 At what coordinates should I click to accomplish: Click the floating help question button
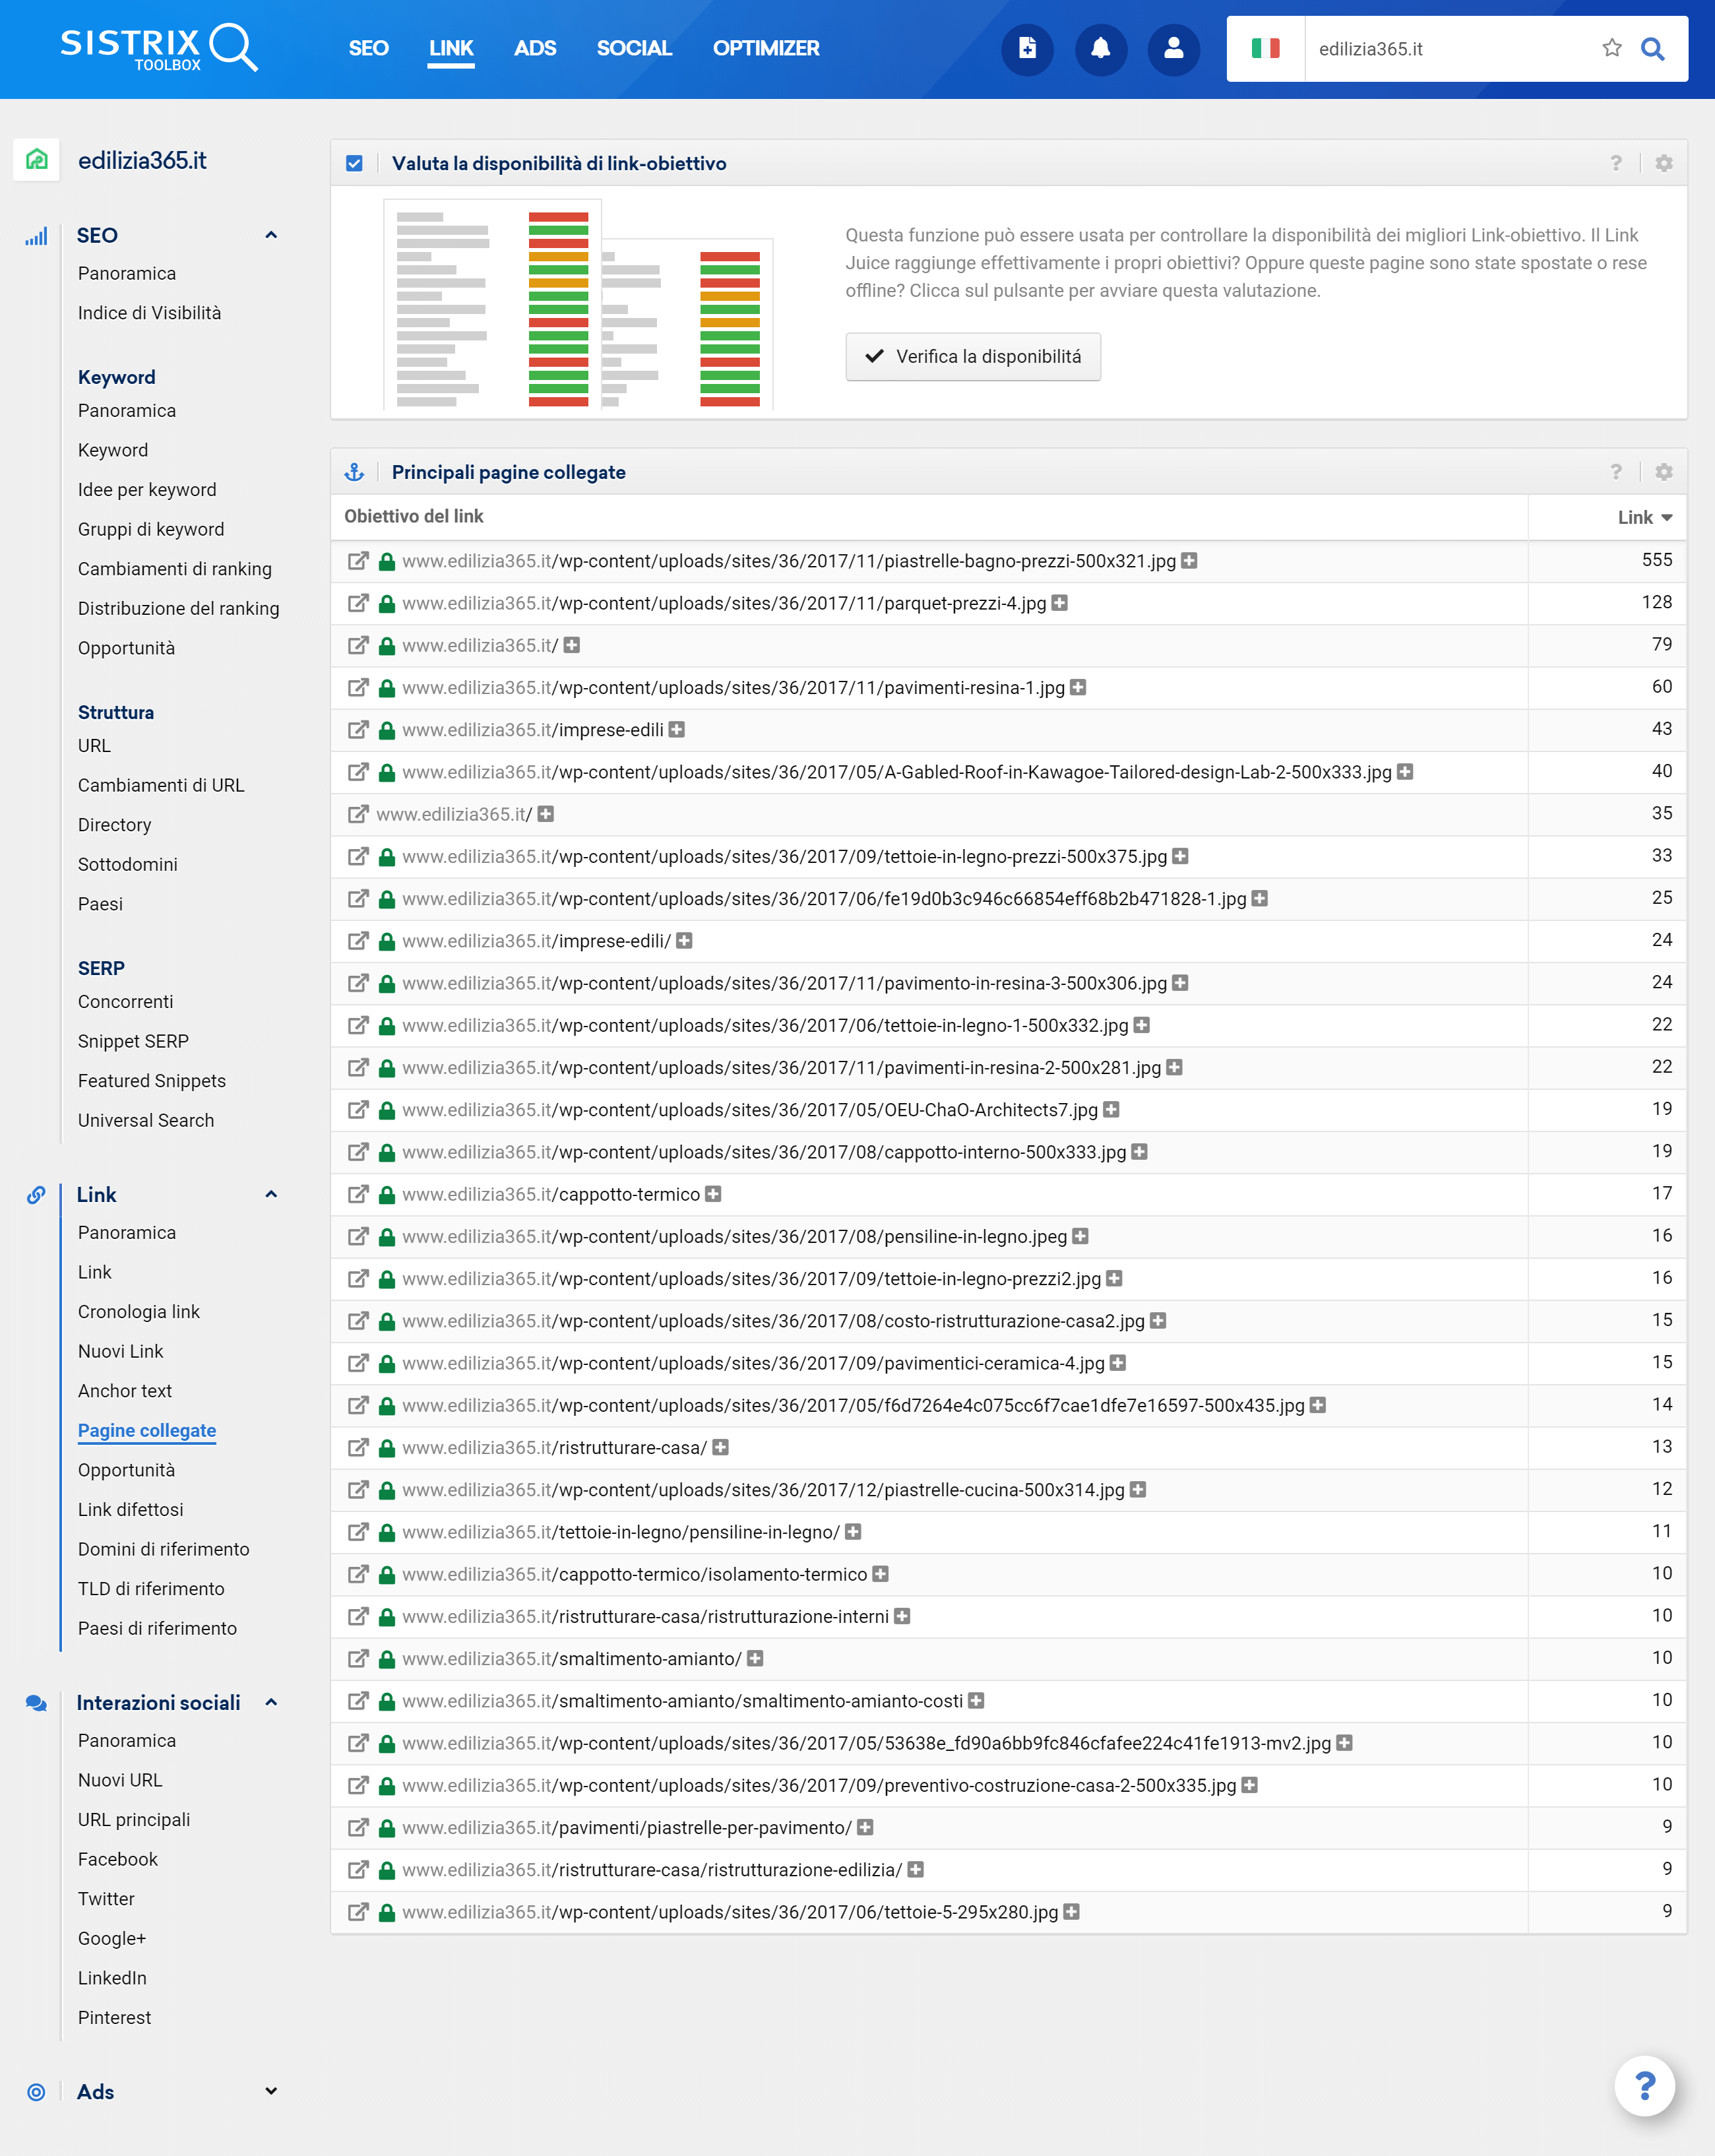(x=1645, y=2086)
